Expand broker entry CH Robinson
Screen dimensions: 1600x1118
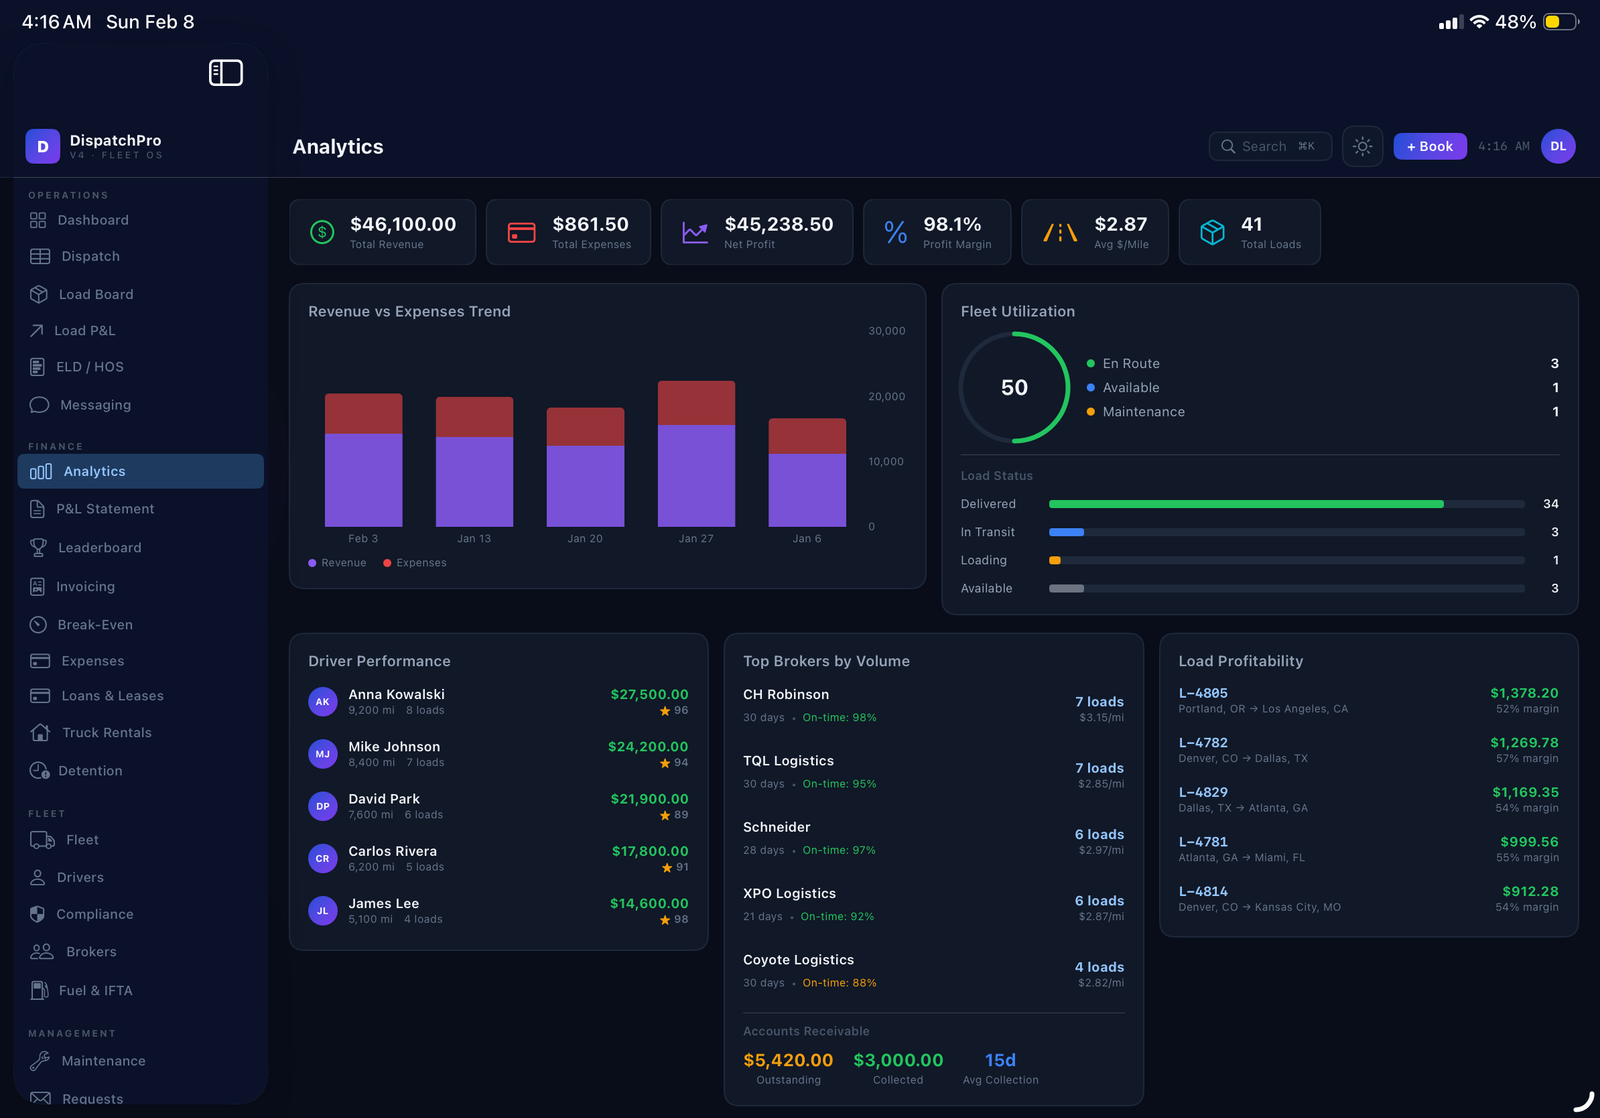tap(933, 704)
